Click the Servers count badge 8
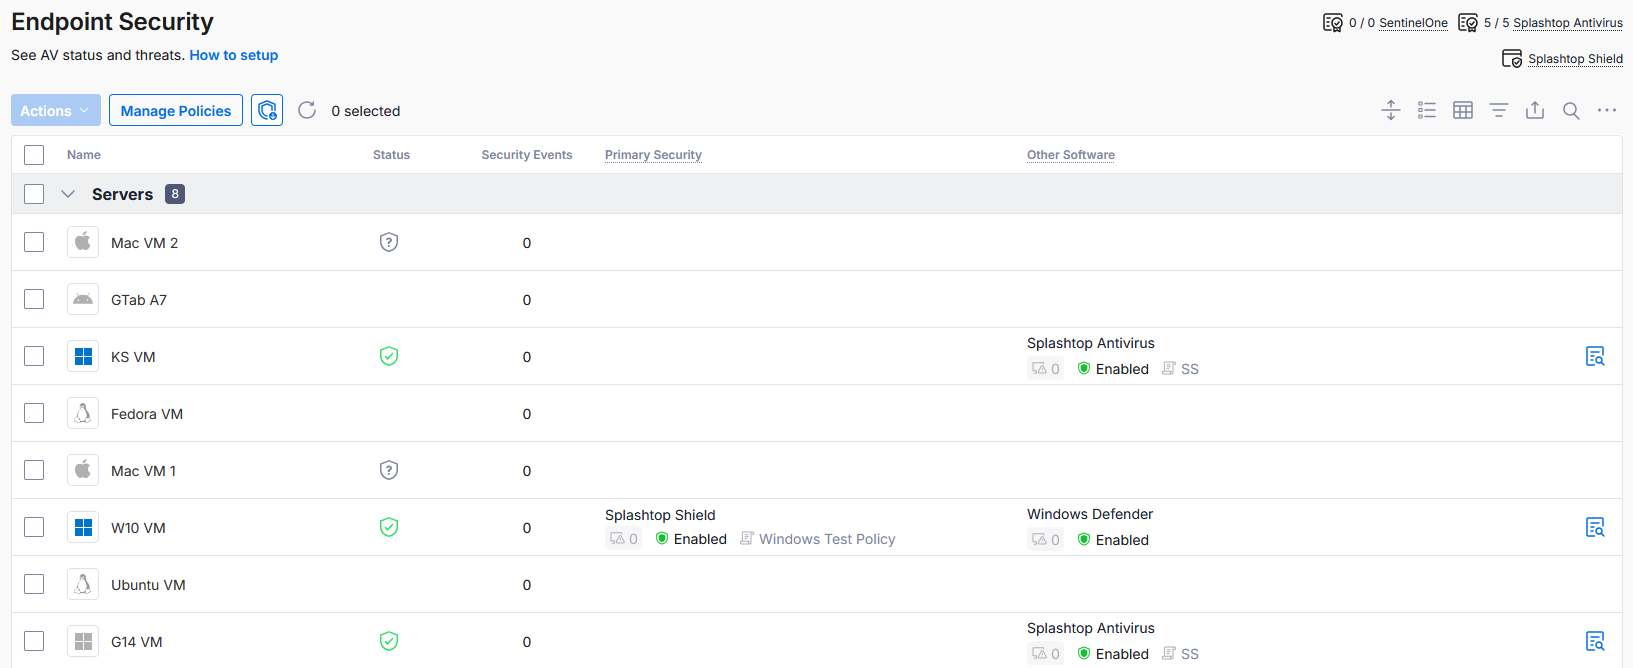This screenshot has height=668, width=1633. pos(175,194)
